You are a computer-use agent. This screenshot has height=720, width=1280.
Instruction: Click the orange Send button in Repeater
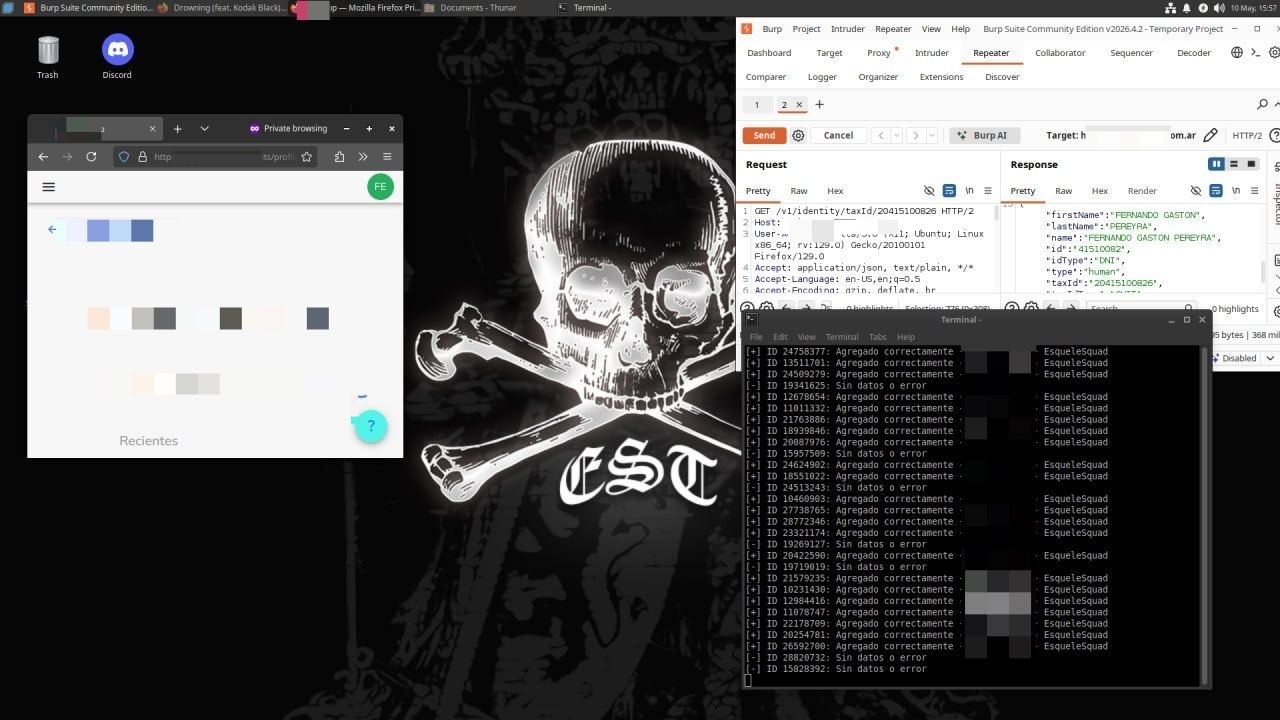(x=764, y=135)
